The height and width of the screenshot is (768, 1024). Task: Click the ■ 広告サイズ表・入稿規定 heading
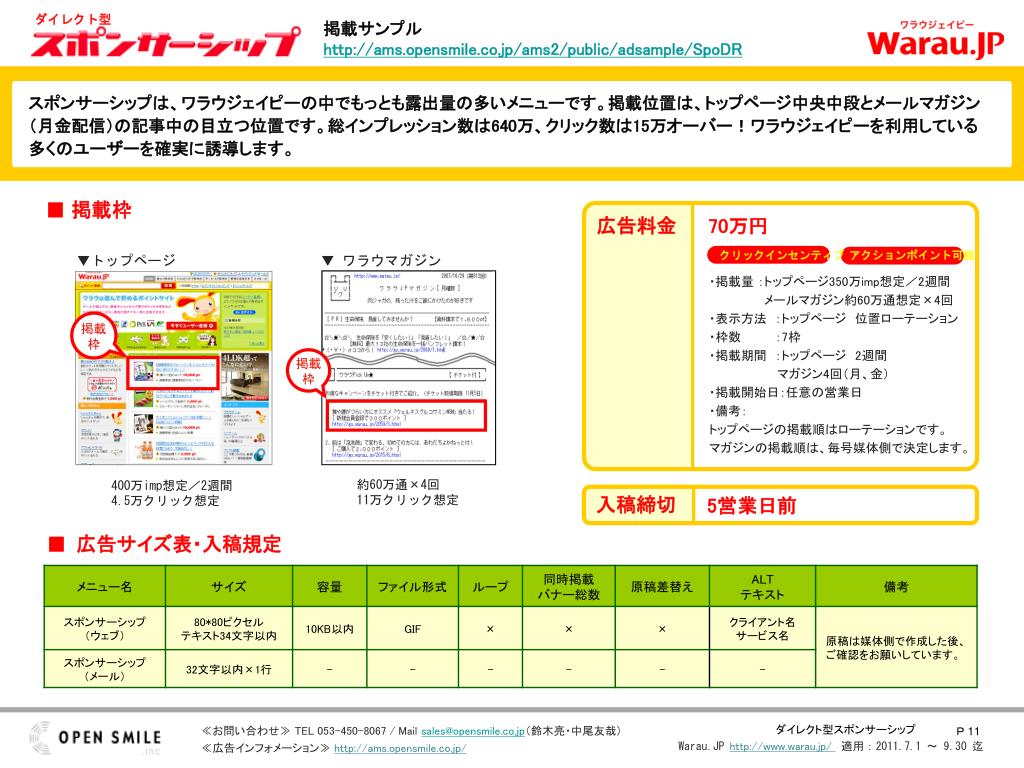pos(165,544)
